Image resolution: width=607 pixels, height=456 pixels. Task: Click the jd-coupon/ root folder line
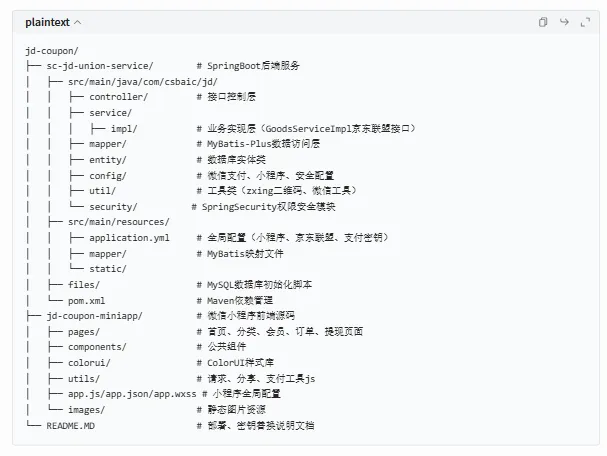coord(52,51)
